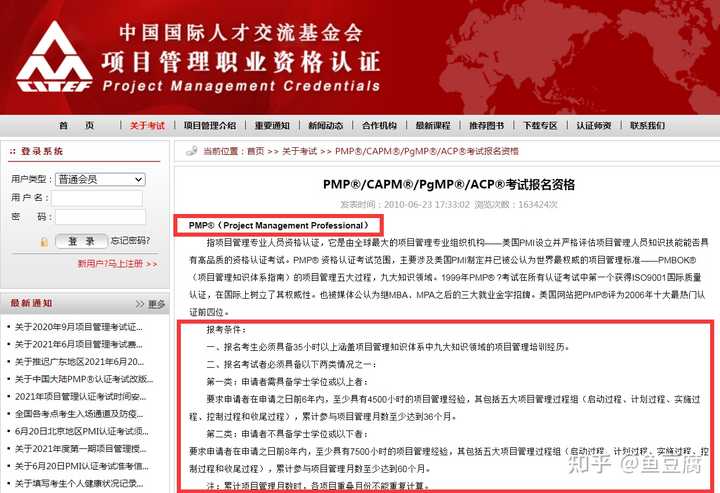
Task: Click the 报考条件: text line
Action: tap(226, 330)
